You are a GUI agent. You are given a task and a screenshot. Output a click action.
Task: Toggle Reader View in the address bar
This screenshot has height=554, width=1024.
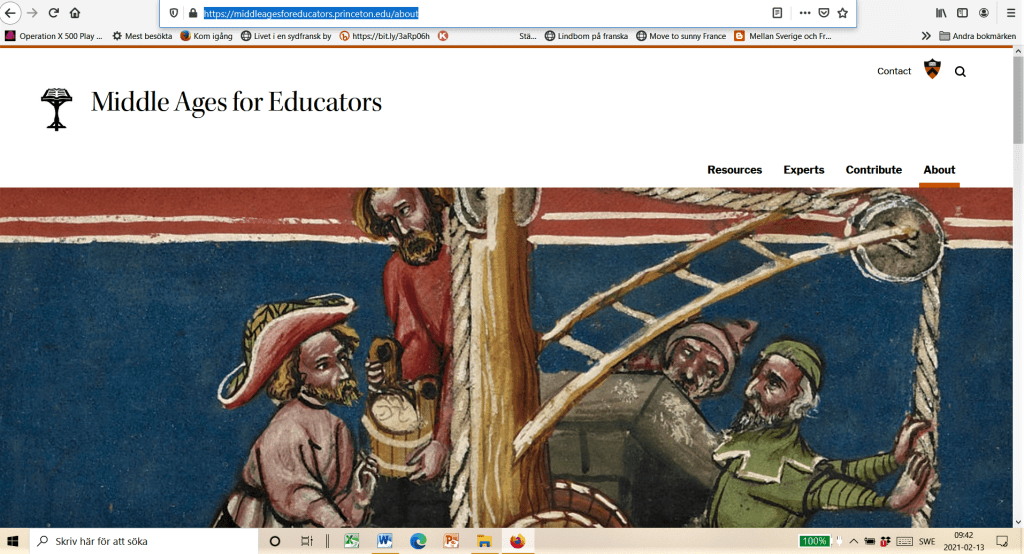coord(777,13)
